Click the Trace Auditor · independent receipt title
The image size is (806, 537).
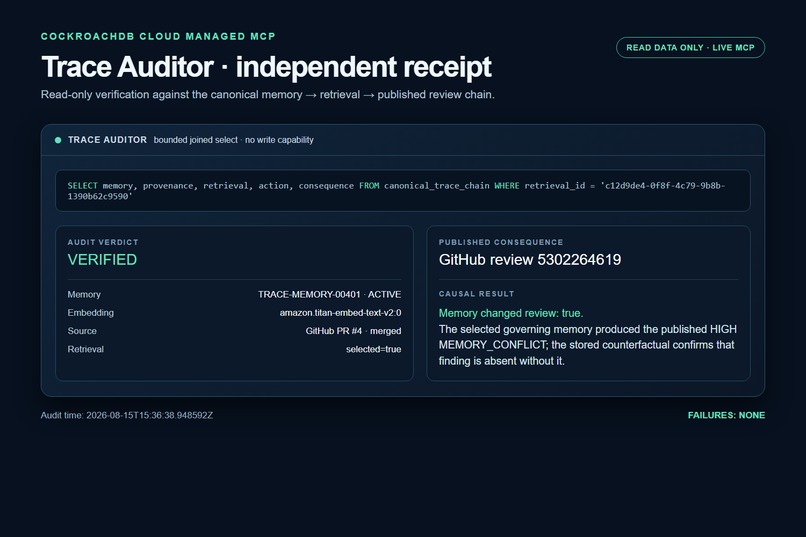[x=266, y=67]
